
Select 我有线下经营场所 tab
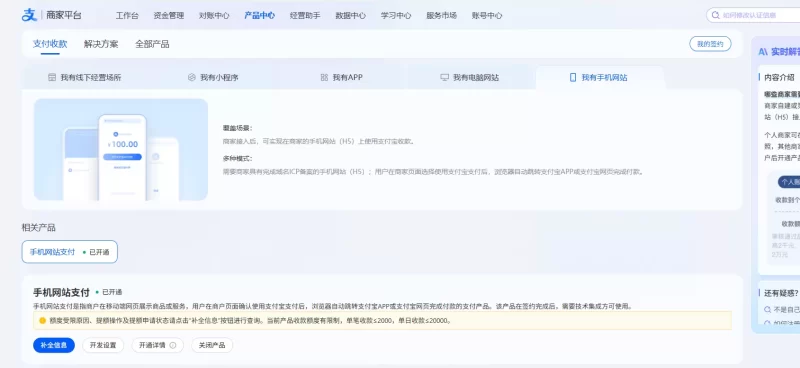85,78
